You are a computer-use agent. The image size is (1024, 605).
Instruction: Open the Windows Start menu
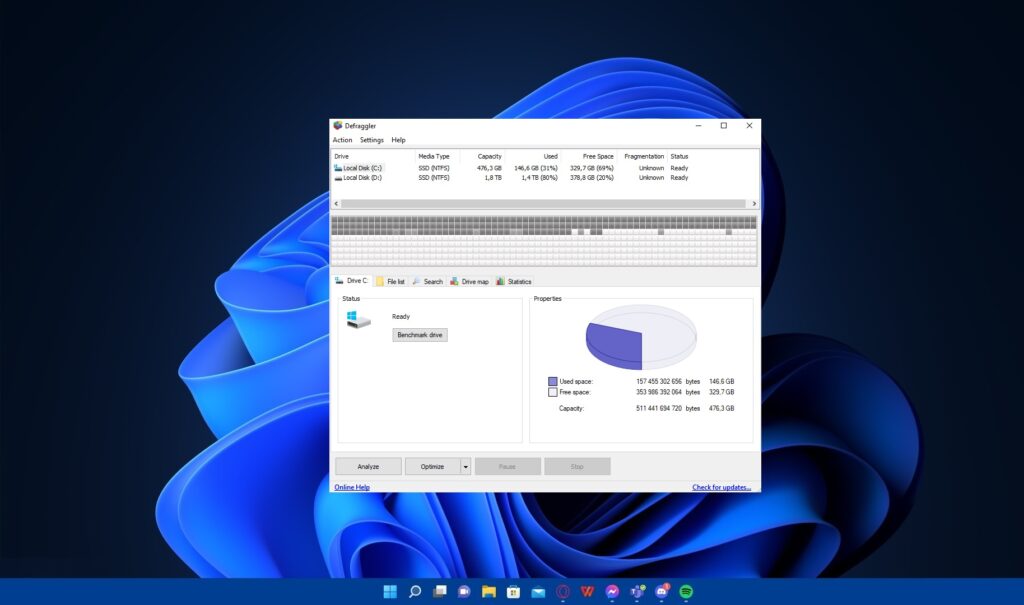coord(390,592)
